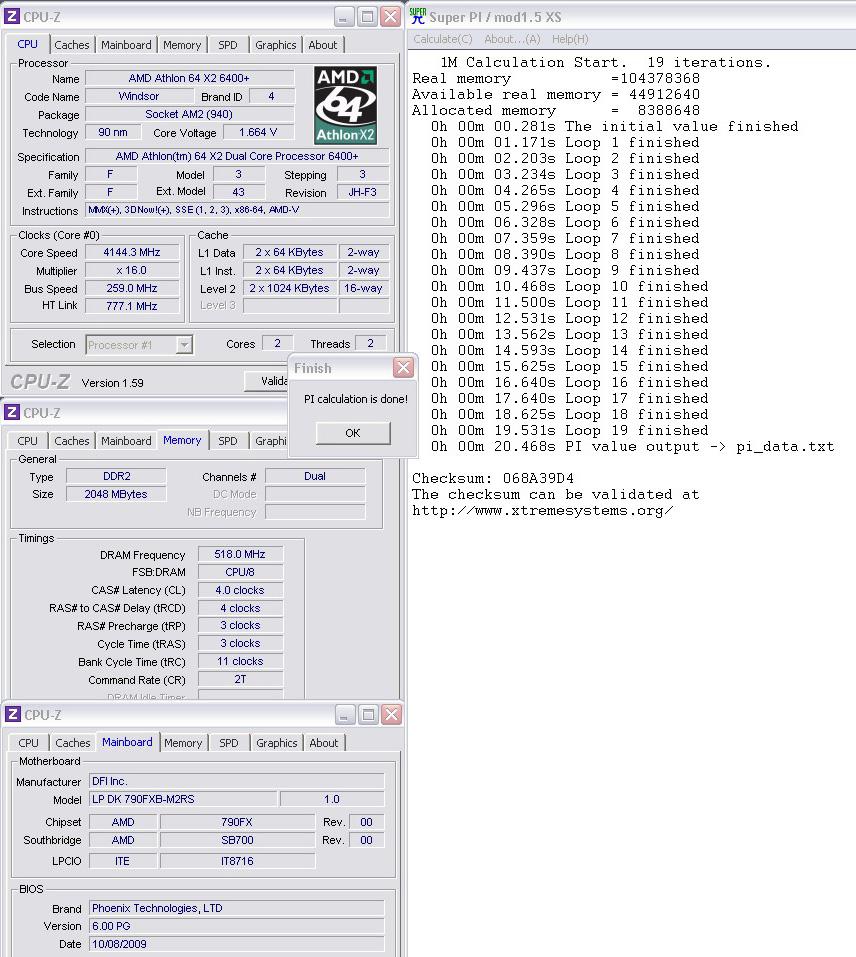Click the BIOS Brand Phoenix Technologies, LTD

click(237, 908)
